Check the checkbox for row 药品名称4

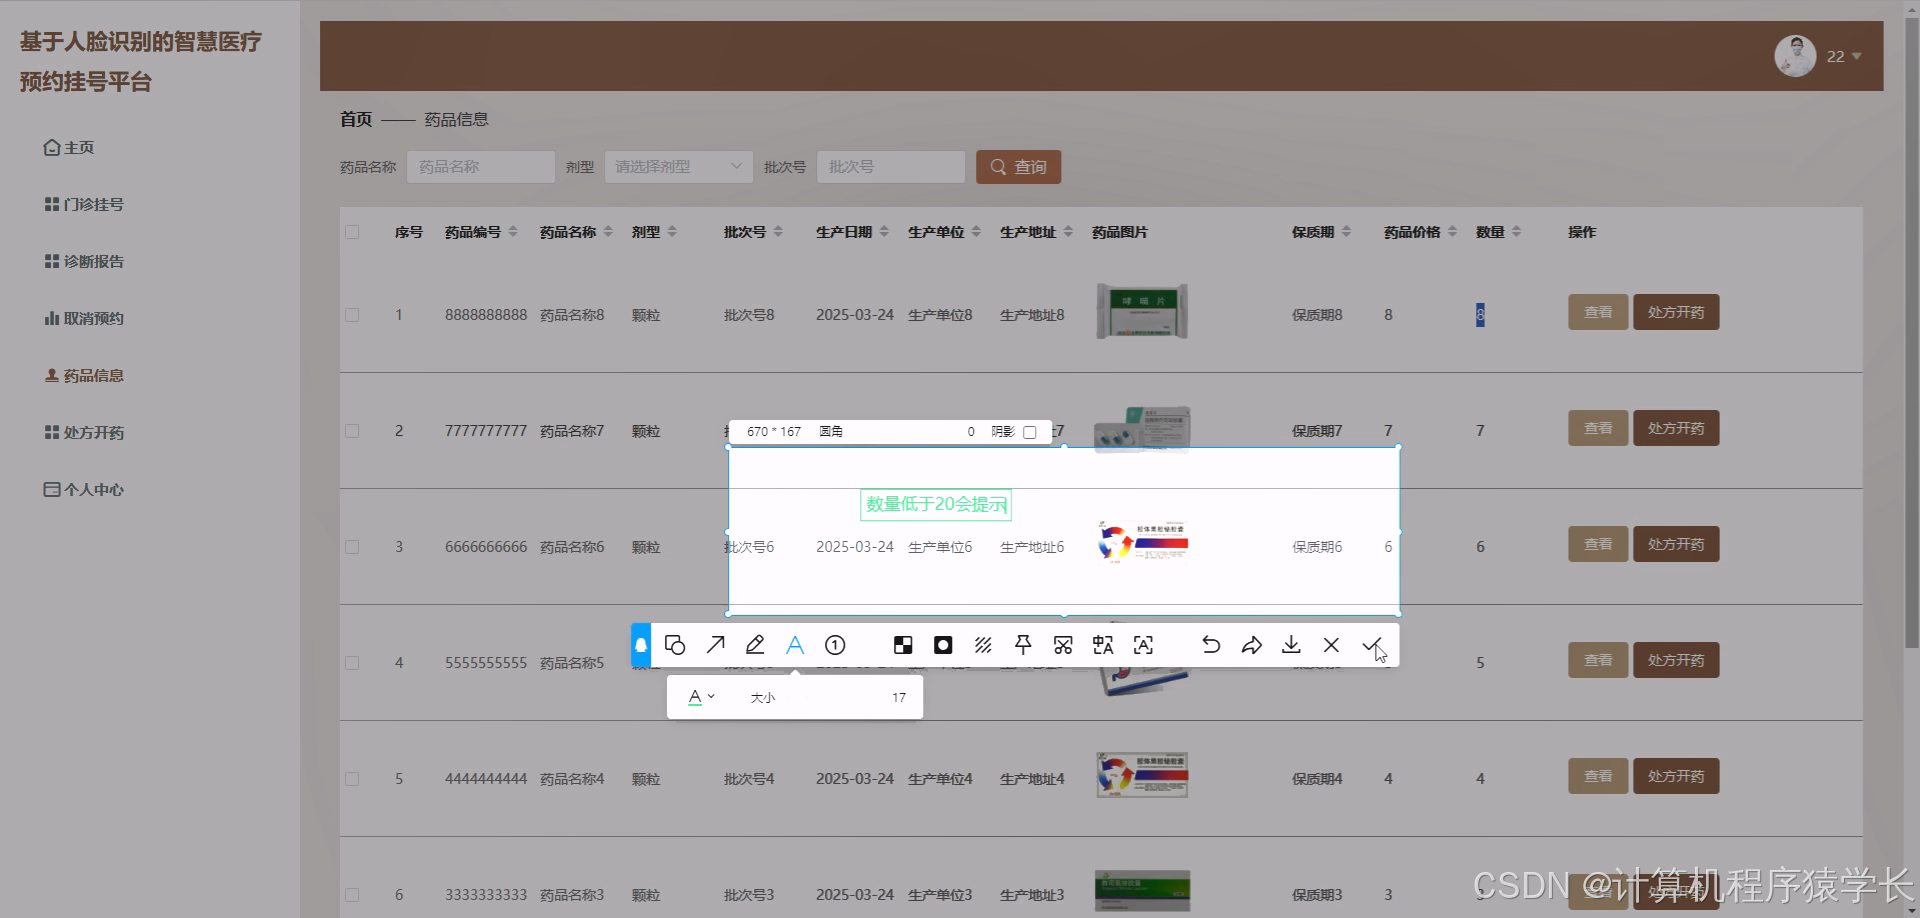[x=352, y=779]
